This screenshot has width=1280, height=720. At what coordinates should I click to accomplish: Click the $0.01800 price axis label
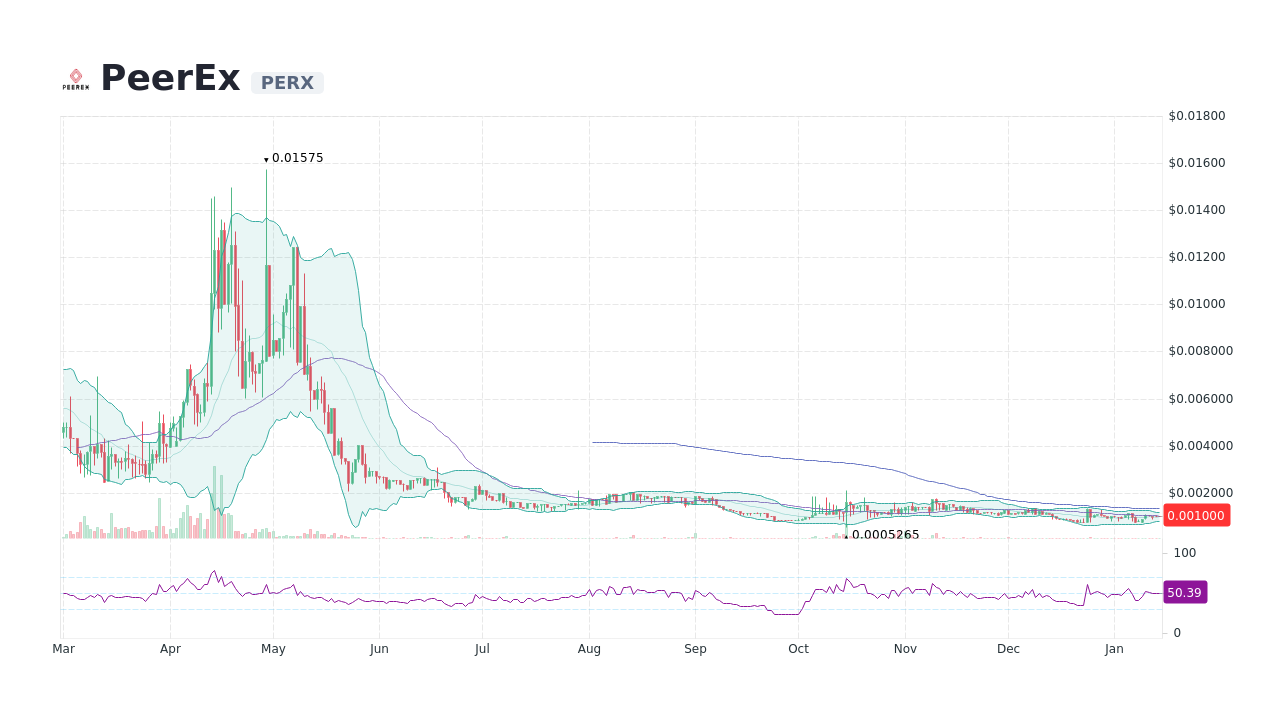click(x=1197, y=116)
